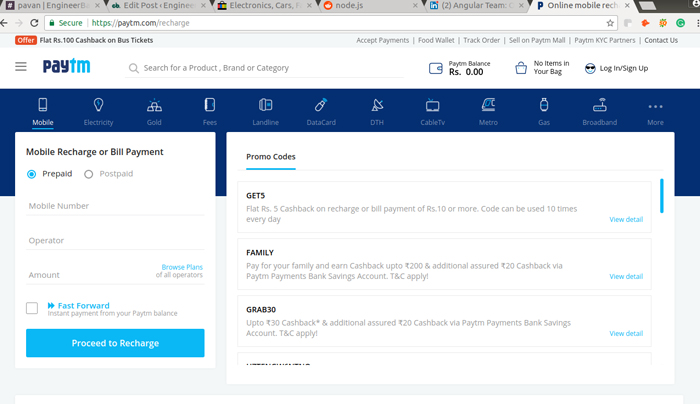700x404 pixels.
Task: View detail of GRAB30 promo code
Action: click(x=626, y=333)
